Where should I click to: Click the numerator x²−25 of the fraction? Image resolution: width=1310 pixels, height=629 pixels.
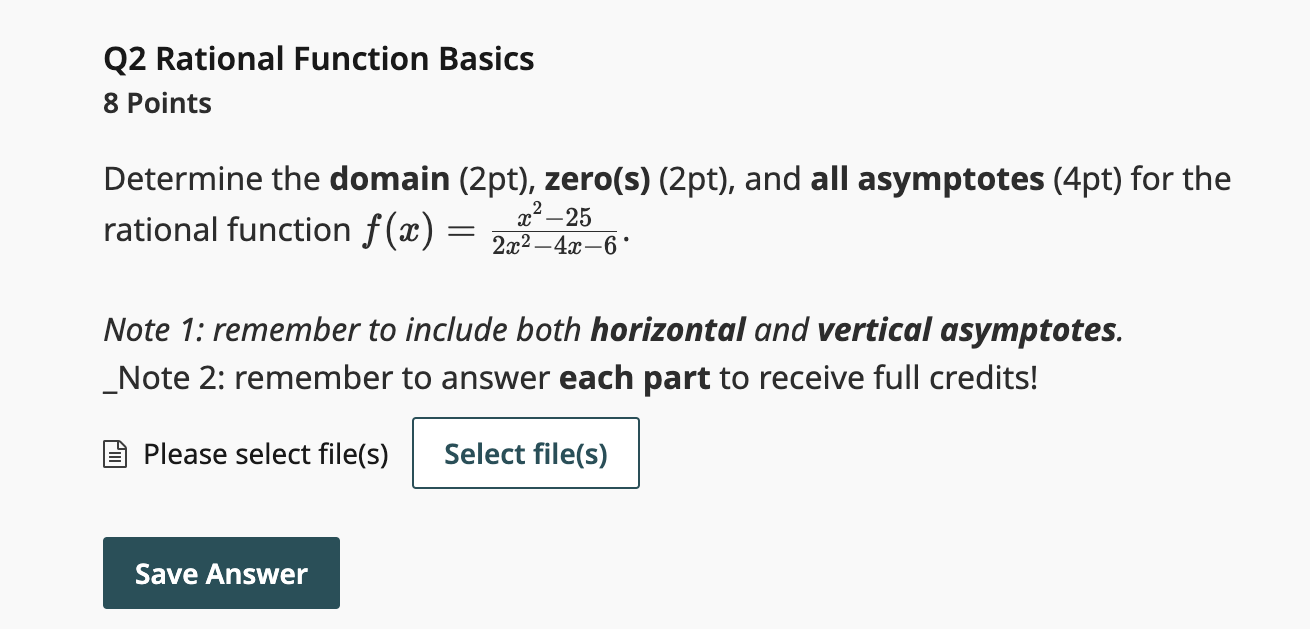552,213
